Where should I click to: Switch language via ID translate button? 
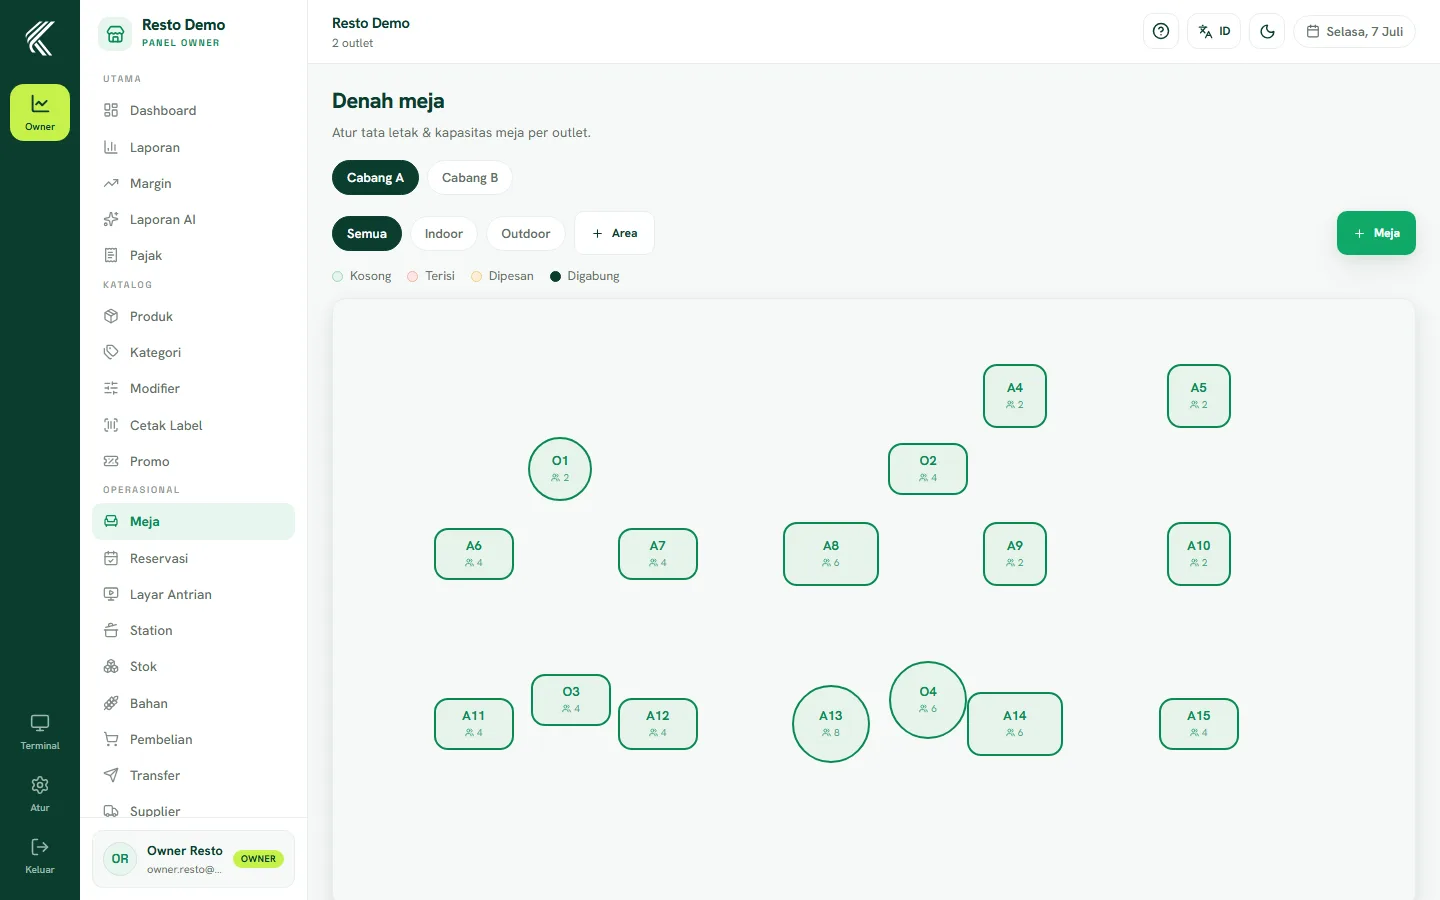coord(1214,31)
